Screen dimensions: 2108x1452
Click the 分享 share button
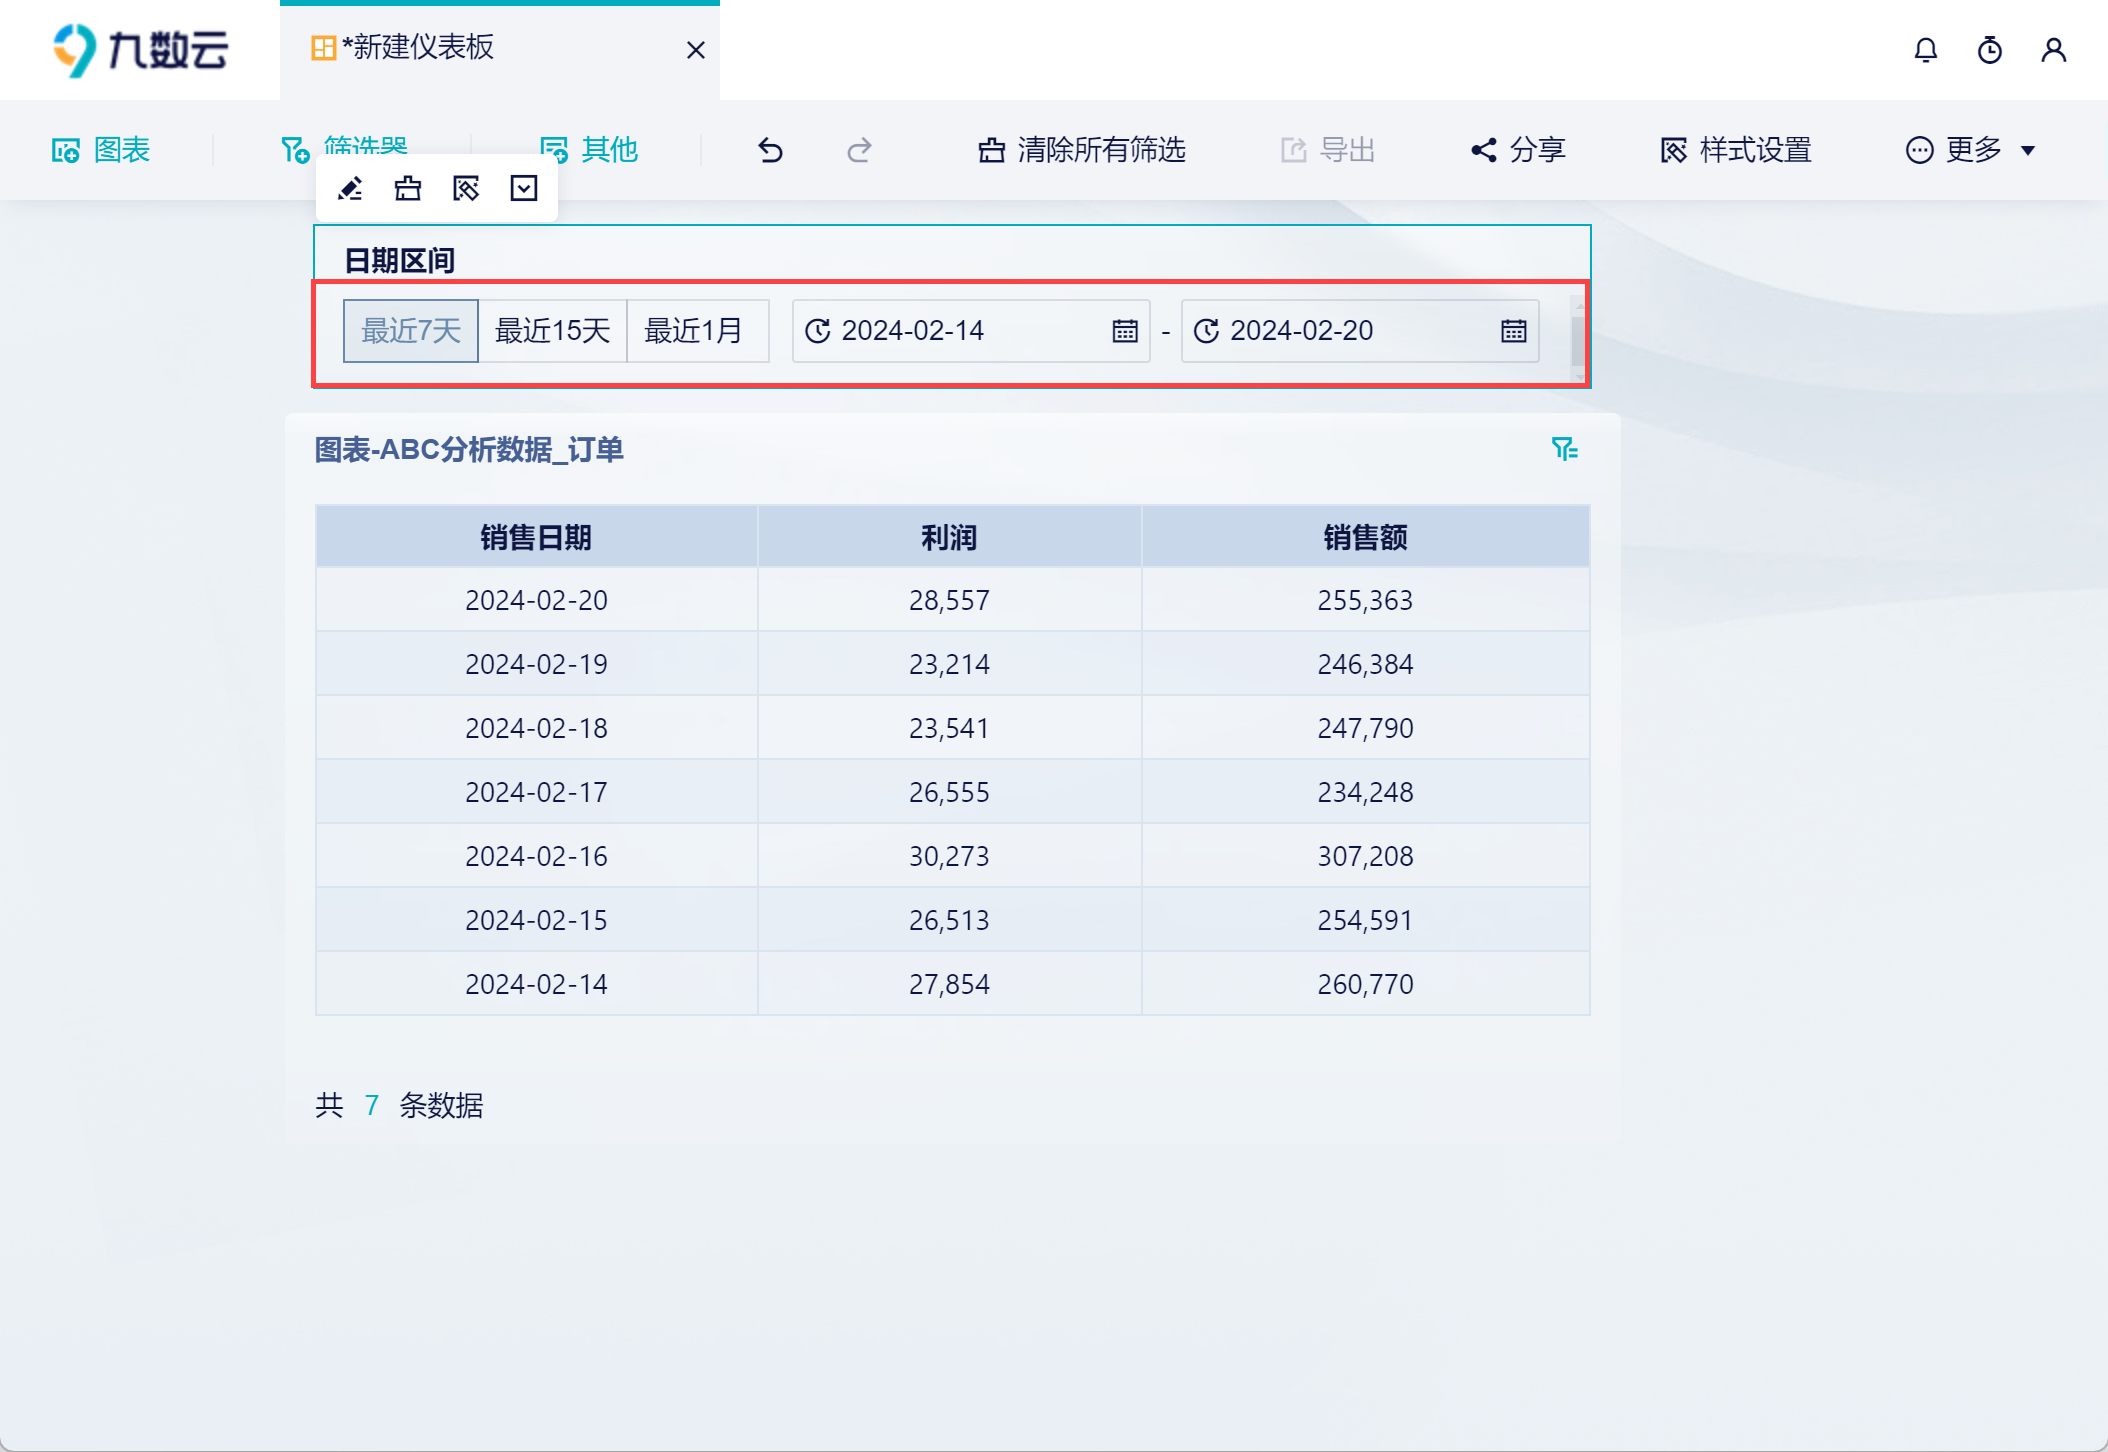coord(1518,150)
